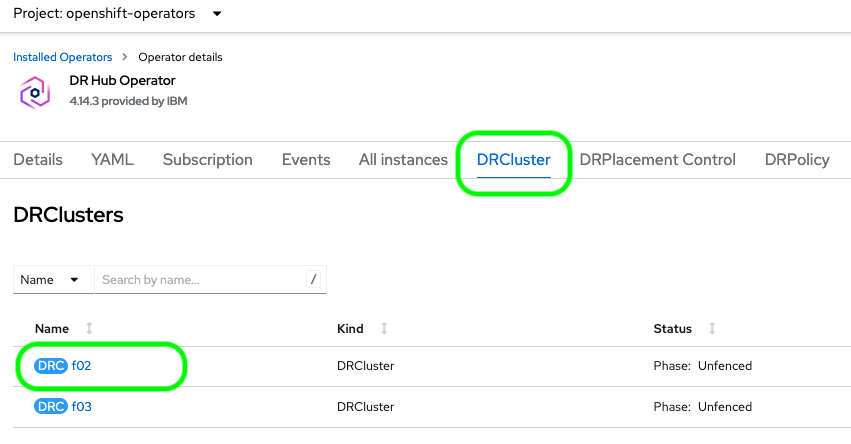Screen dimensions: 851x444
Task: Click the DR Hub Operator logo icon
Action: tap(35, 91)
